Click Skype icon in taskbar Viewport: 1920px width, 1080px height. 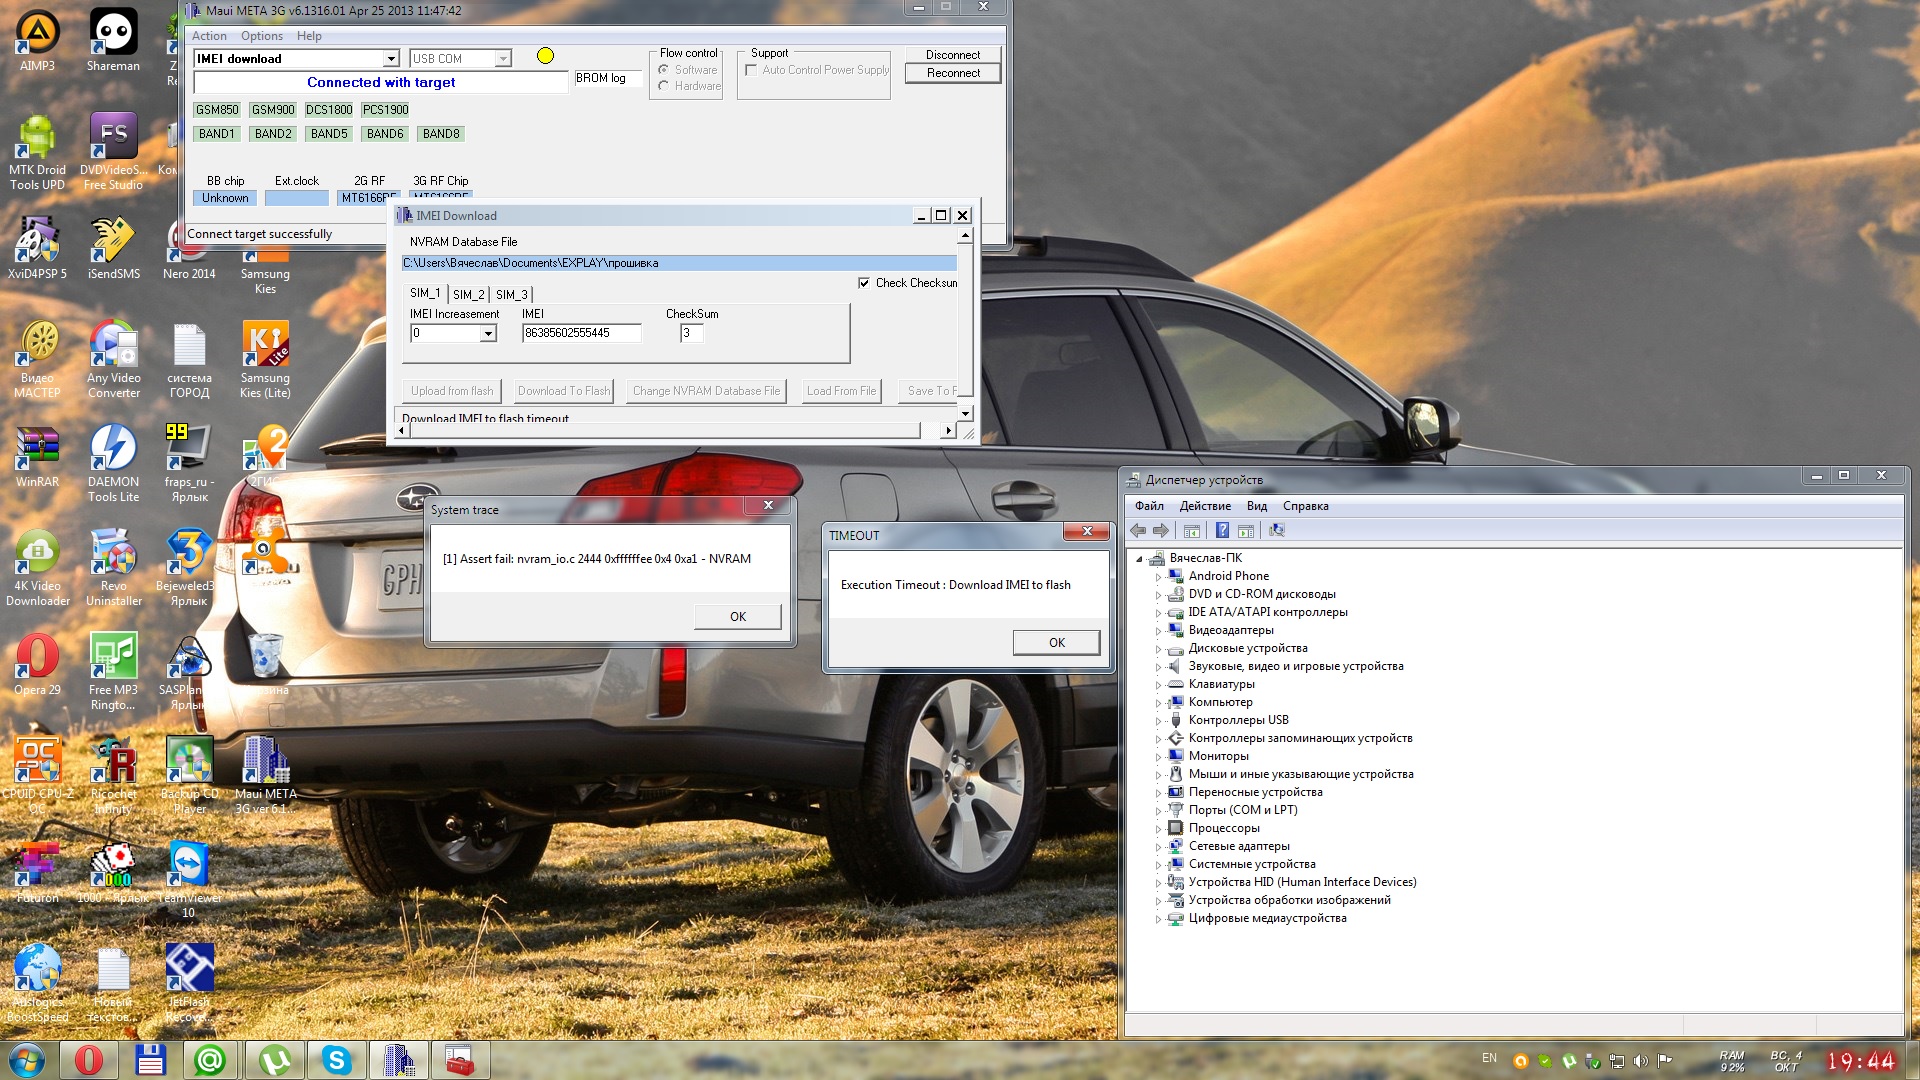(337, 1060)
